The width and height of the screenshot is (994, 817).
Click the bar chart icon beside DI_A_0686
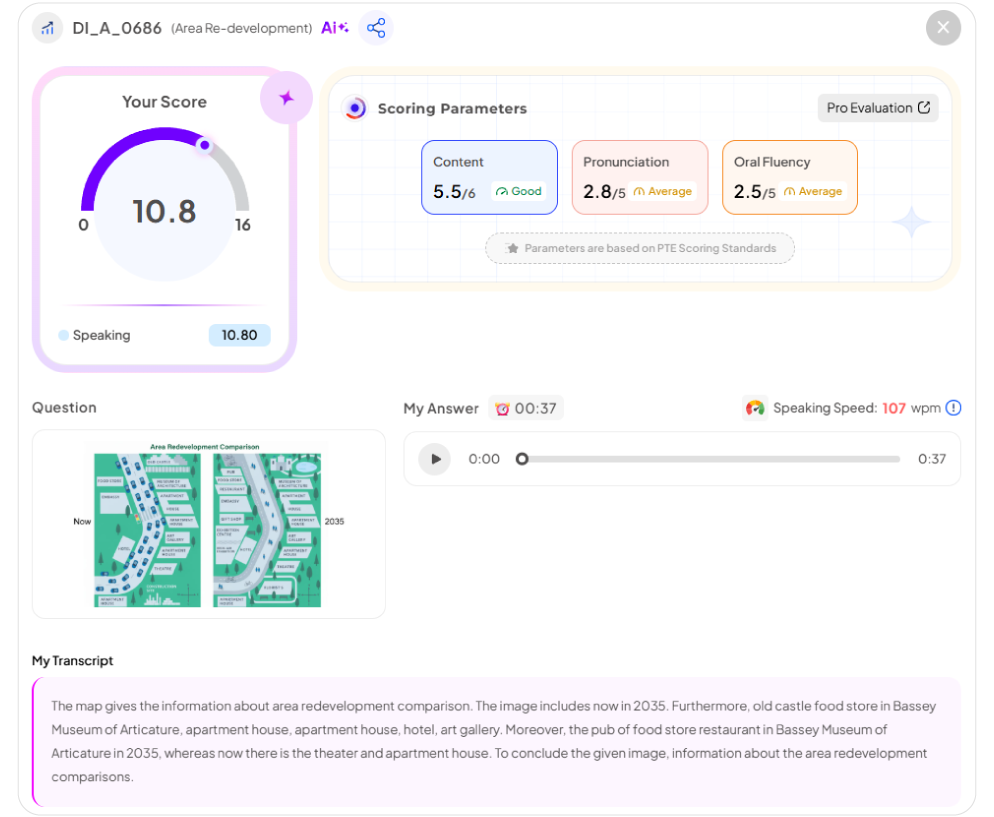tap(47, 28)
